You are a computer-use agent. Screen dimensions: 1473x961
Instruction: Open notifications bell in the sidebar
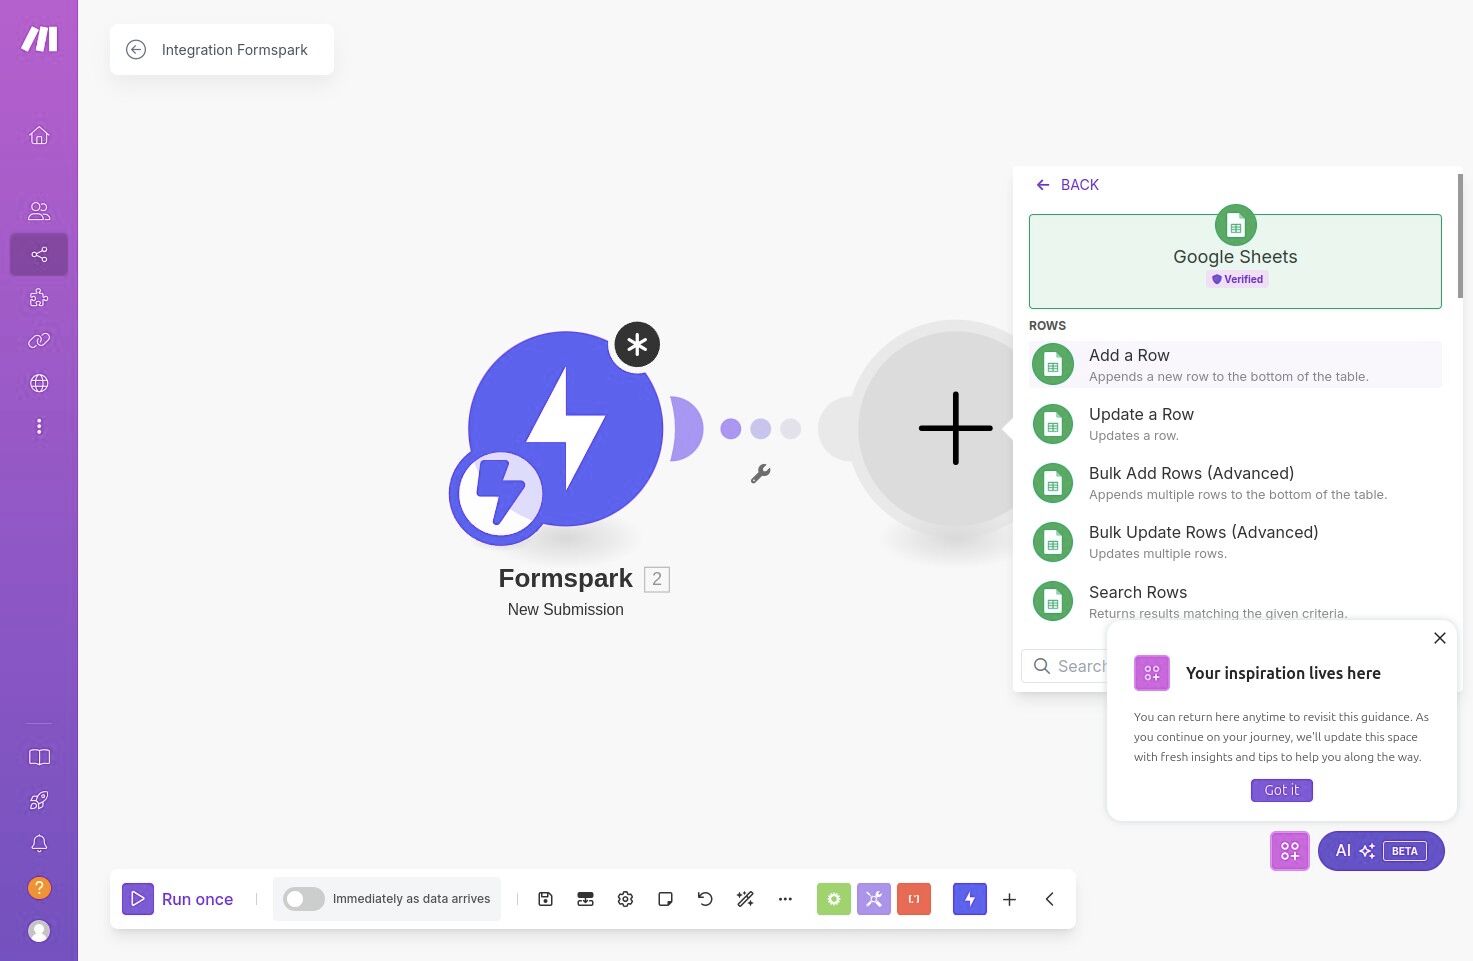click(x=39, y=844)
